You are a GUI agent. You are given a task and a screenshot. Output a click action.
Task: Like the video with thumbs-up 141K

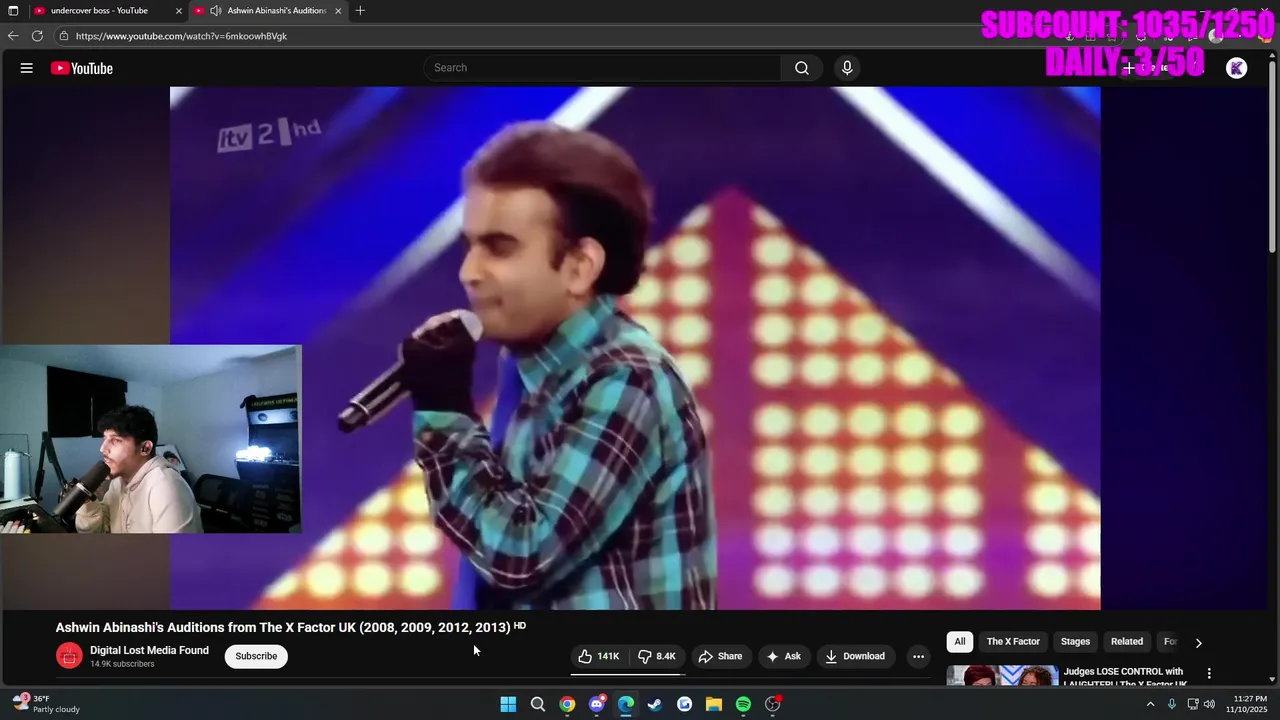tap(598, 656)
